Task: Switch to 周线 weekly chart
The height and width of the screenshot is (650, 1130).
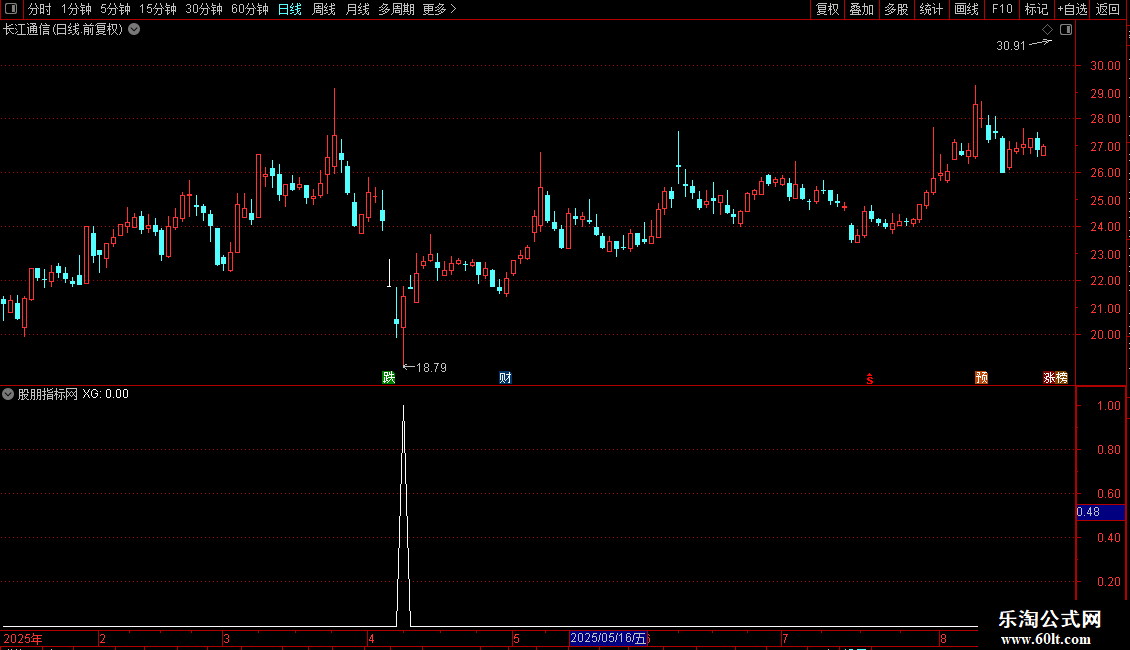Action: click(x=324, y=9)
